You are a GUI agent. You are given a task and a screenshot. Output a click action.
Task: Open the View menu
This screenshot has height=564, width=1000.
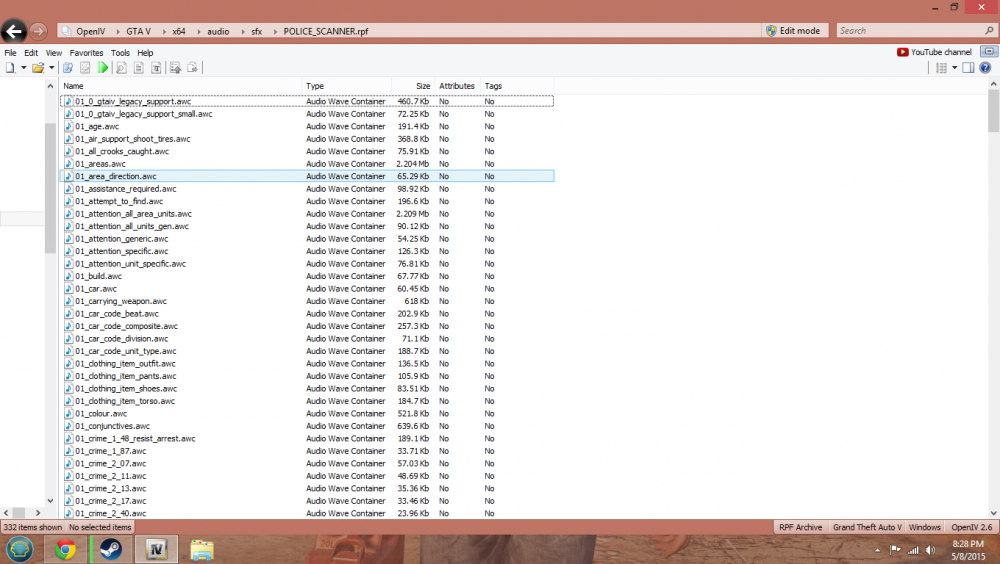click(54, 53)
